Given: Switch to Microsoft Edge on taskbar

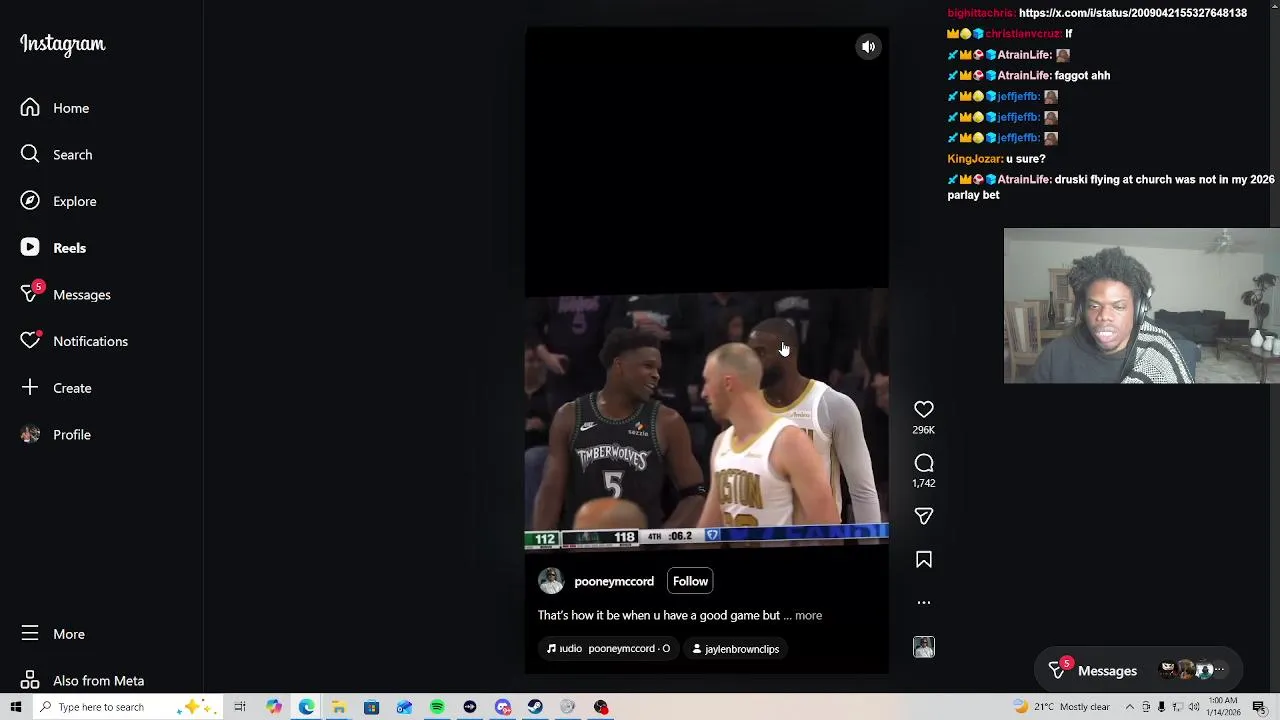Looking at the screenshot, I should 306,707.
